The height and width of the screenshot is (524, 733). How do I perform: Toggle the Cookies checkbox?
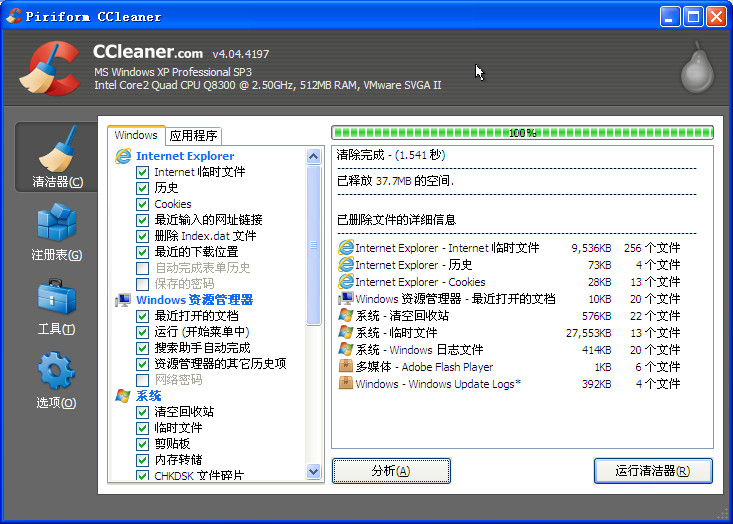143,204
